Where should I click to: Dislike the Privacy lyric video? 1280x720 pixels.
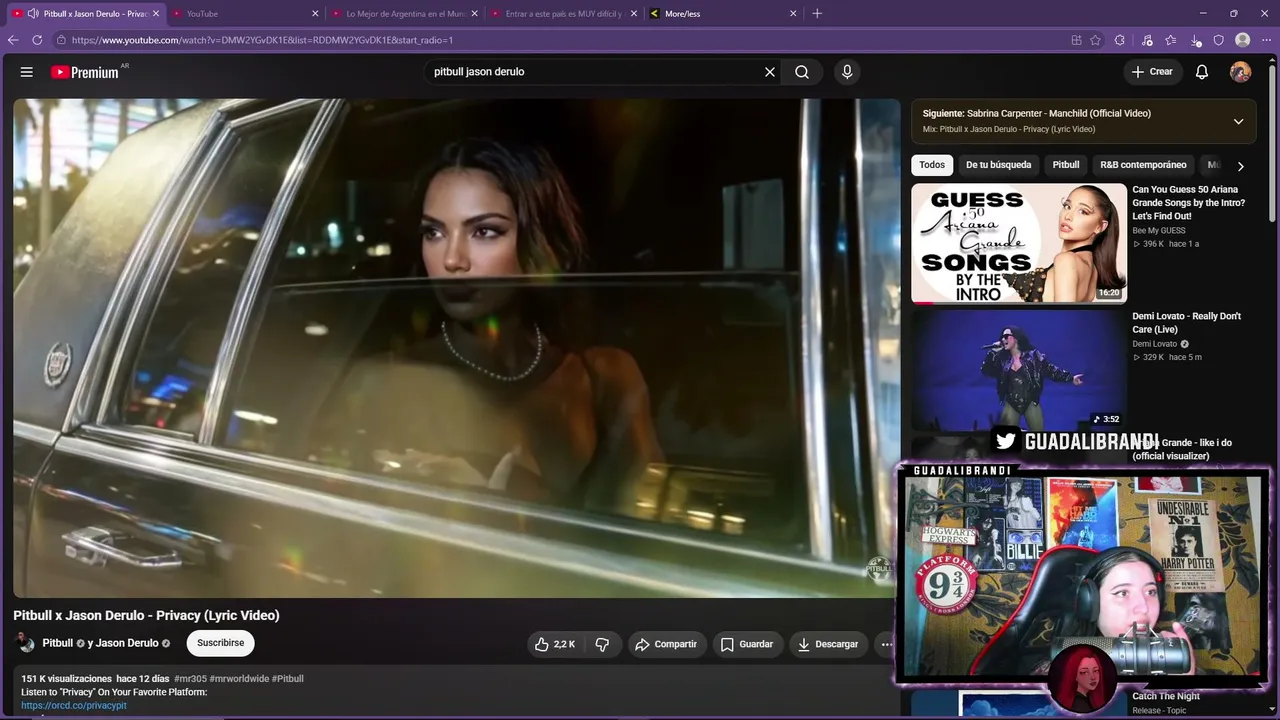(x=602, y=644)
